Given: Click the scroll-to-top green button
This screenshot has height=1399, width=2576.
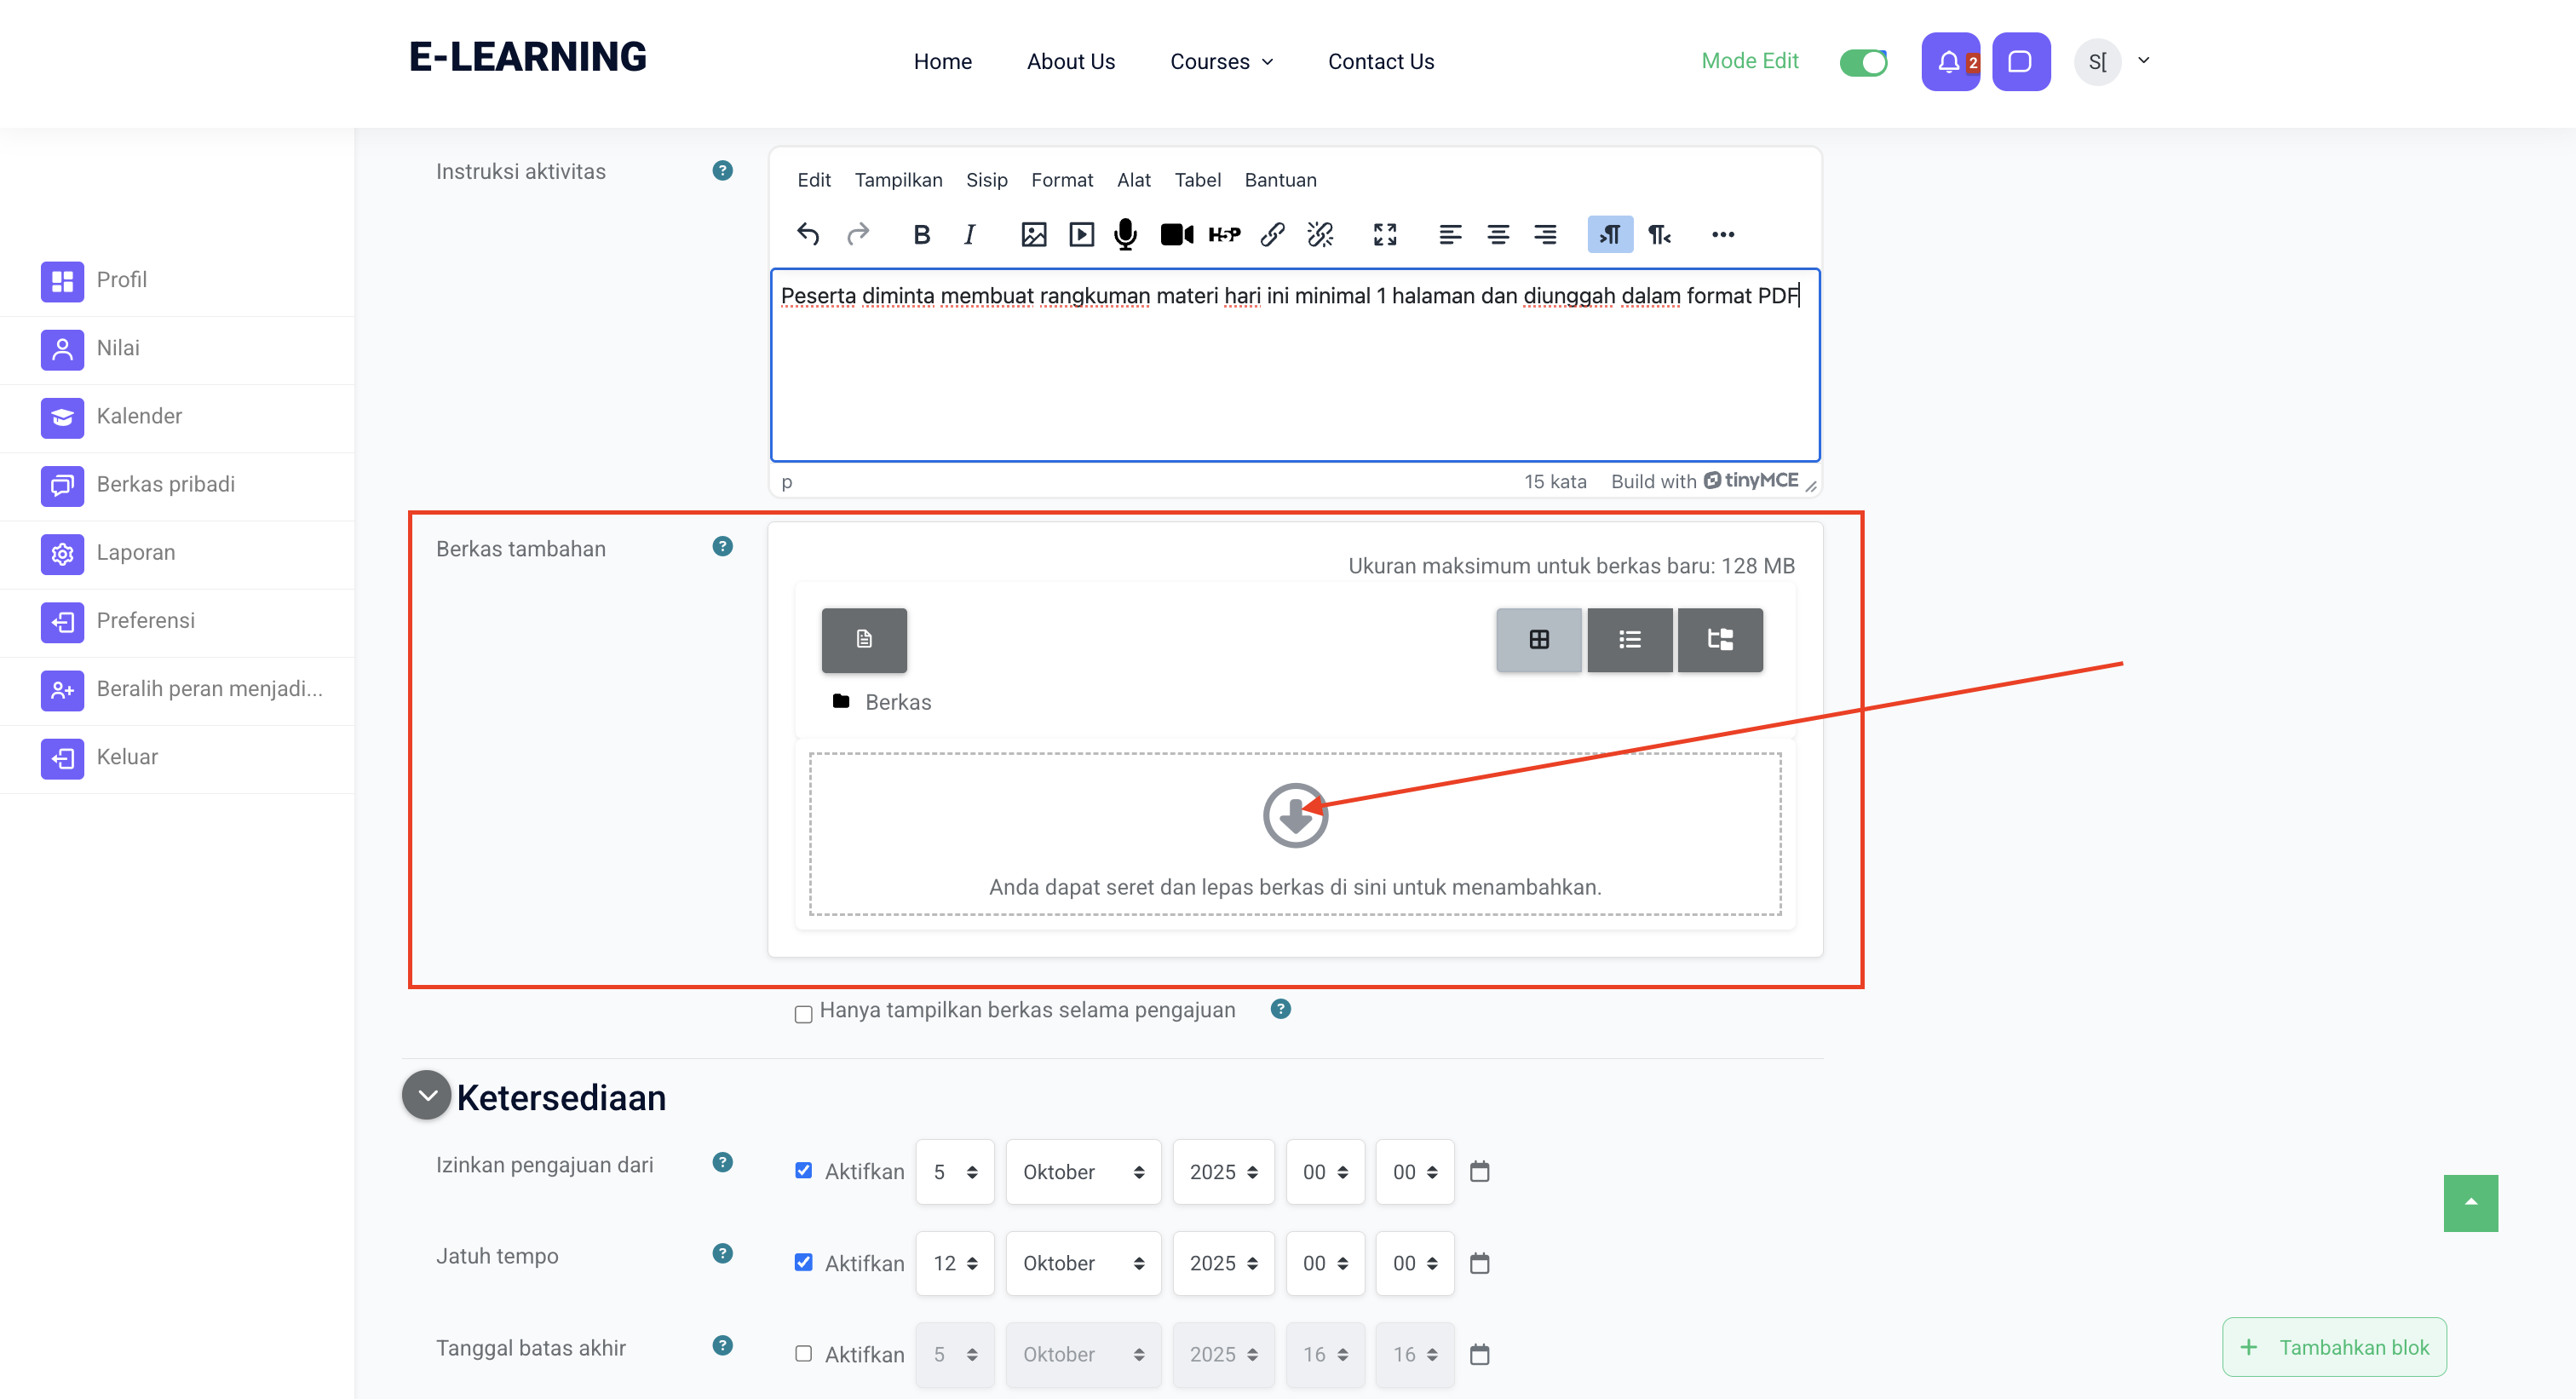Looking at the screenshot, I should [2470, 1202].
